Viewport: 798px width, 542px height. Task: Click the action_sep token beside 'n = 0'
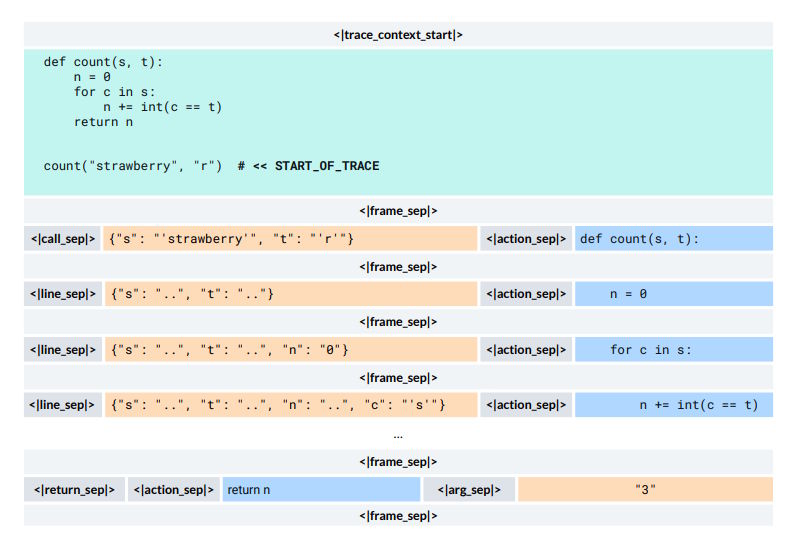(526, 294)
